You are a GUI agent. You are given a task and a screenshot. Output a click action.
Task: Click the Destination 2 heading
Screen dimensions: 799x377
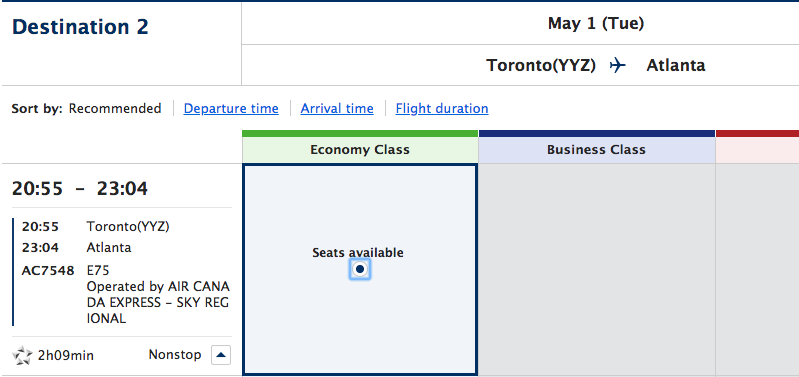(x=80, y=27)
